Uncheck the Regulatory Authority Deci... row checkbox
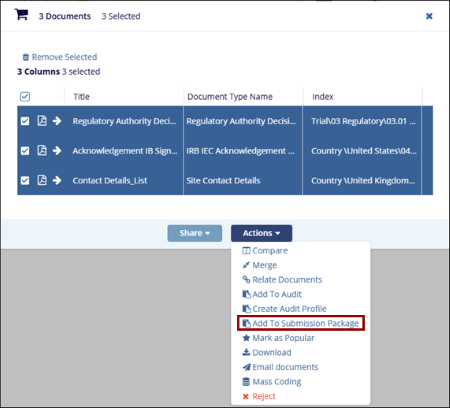 point(25,121)
